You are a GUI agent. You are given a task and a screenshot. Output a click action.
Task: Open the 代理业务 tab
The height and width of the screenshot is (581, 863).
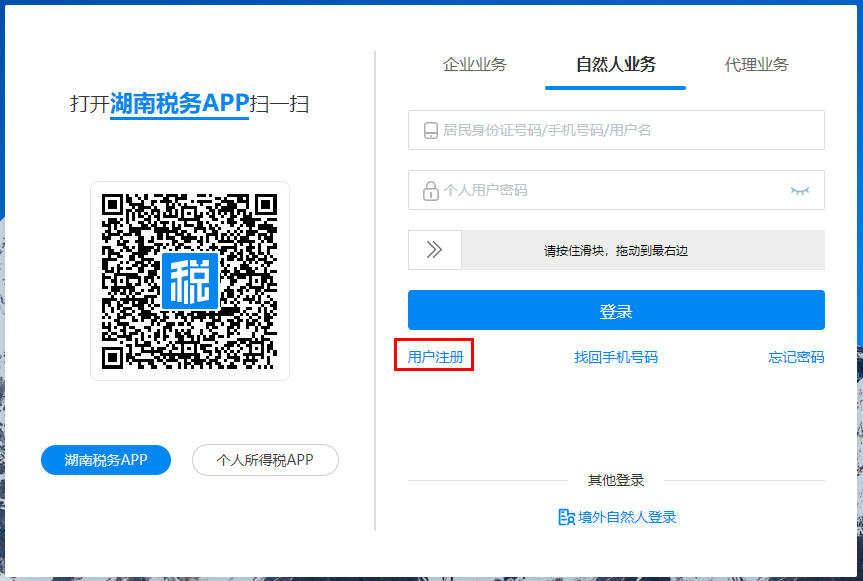756,64
